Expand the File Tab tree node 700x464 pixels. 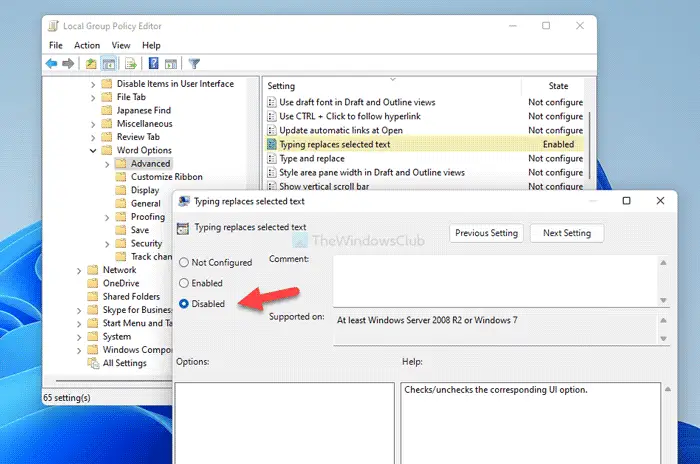pos(93,98)
